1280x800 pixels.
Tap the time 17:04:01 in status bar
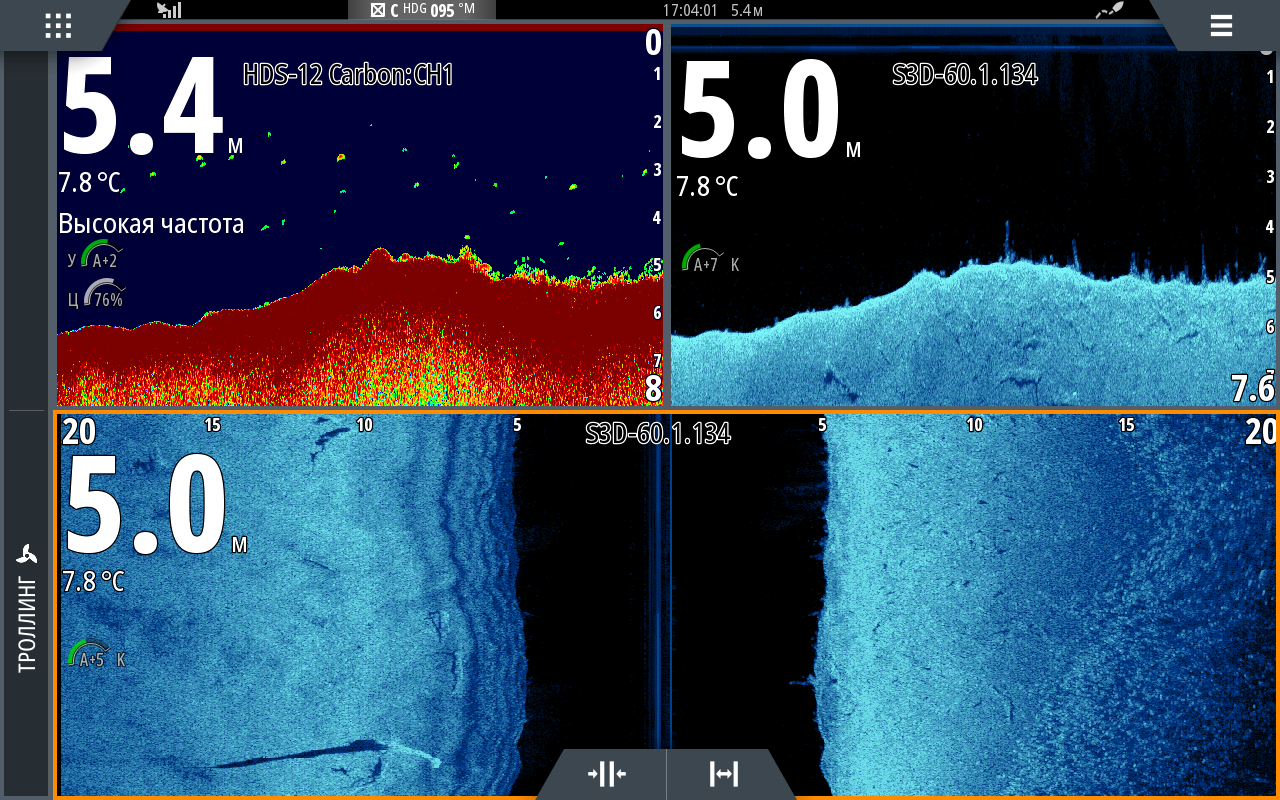(x=690, y=10)
